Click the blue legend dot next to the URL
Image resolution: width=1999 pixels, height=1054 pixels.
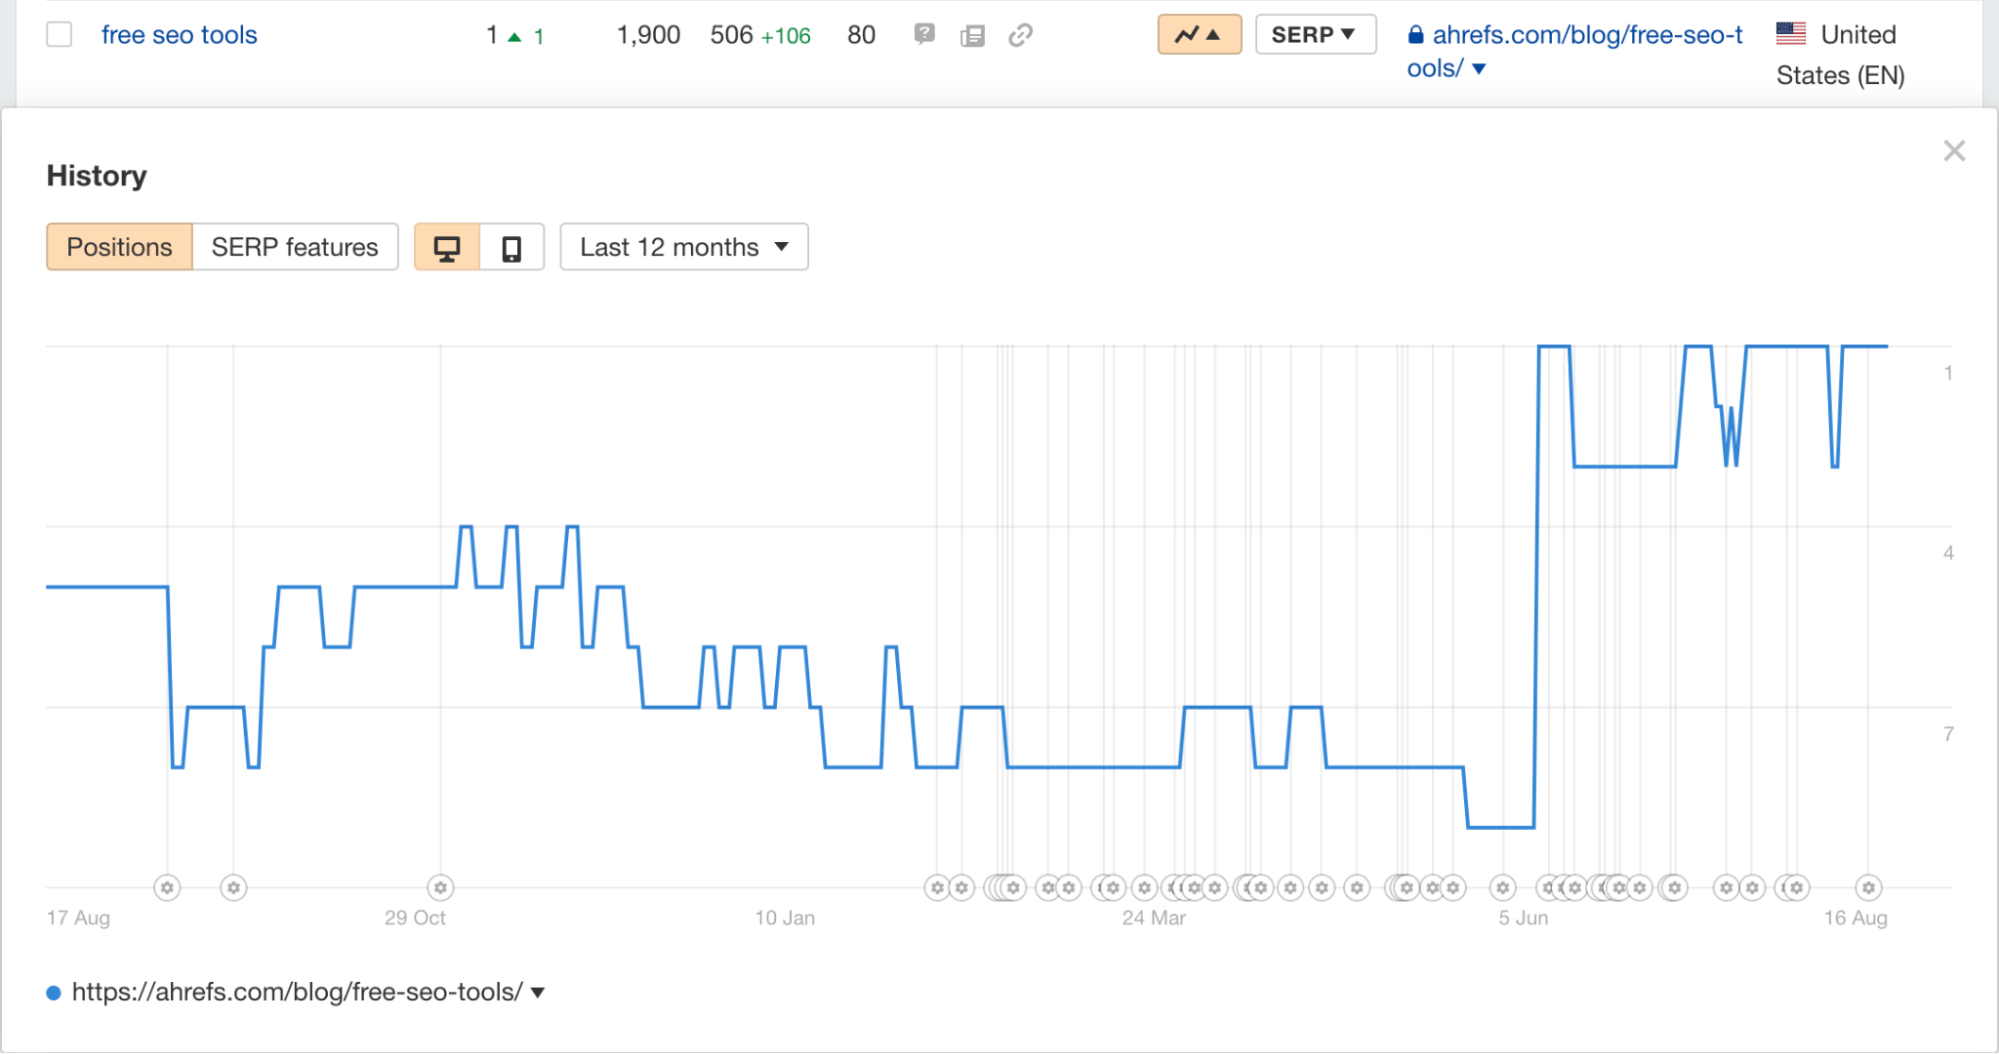pyautogui.click(x=52, y=991)
